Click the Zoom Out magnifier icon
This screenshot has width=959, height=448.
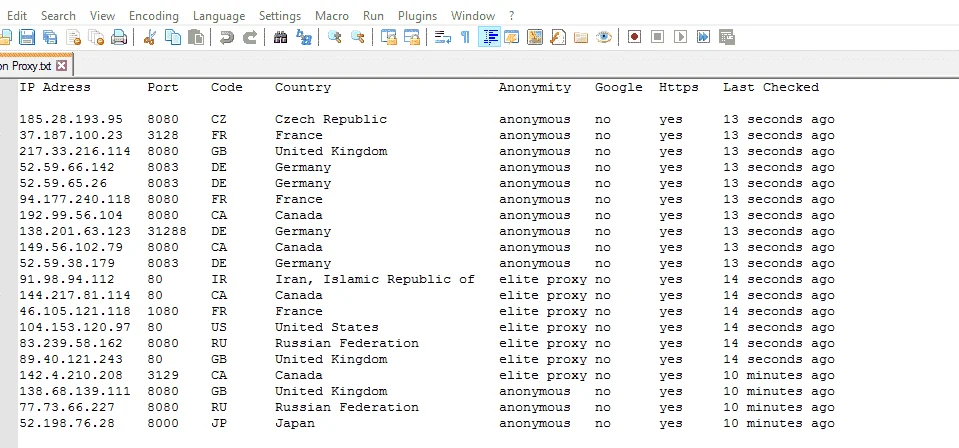click(x=358, y=37)
